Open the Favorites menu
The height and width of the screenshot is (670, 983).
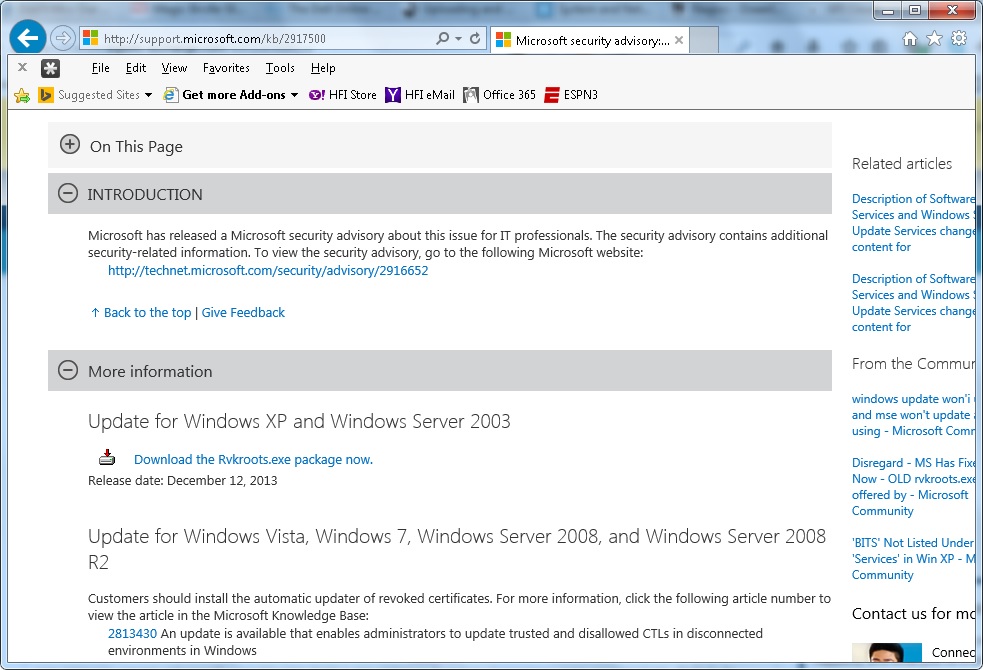click(226, 68)
